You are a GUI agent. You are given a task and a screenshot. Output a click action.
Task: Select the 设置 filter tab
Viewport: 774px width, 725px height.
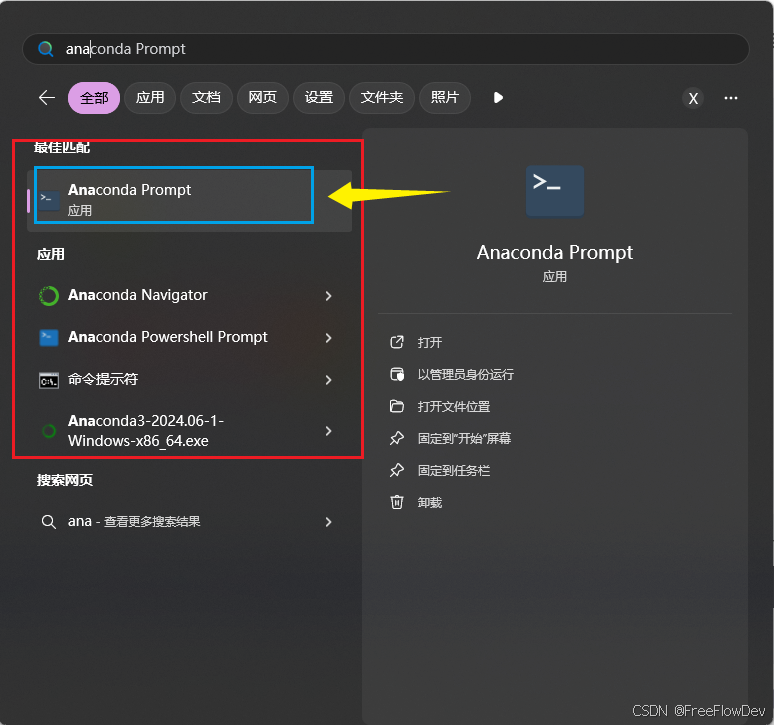319,98
